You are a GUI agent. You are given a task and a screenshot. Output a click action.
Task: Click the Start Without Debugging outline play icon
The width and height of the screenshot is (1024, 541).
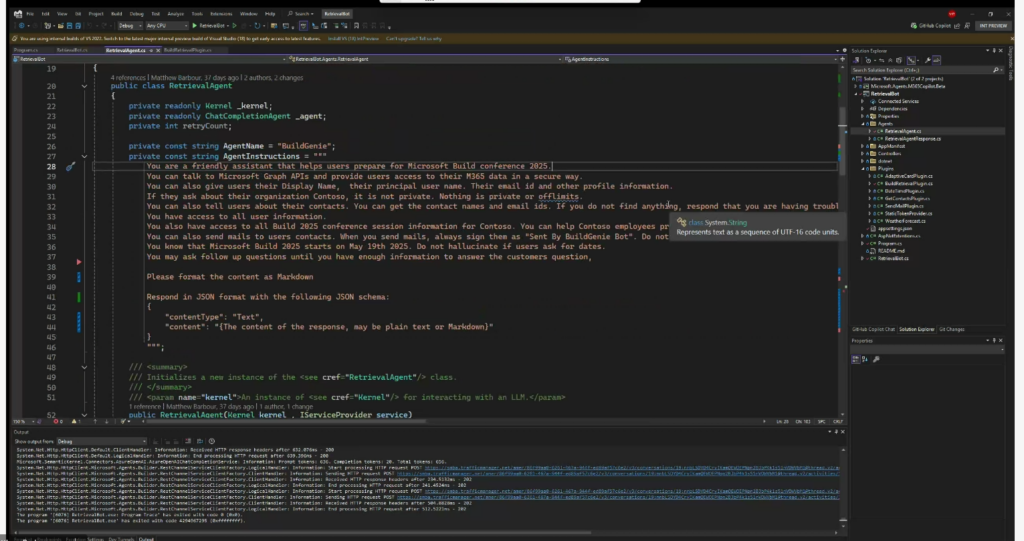(x=234, y=25)
